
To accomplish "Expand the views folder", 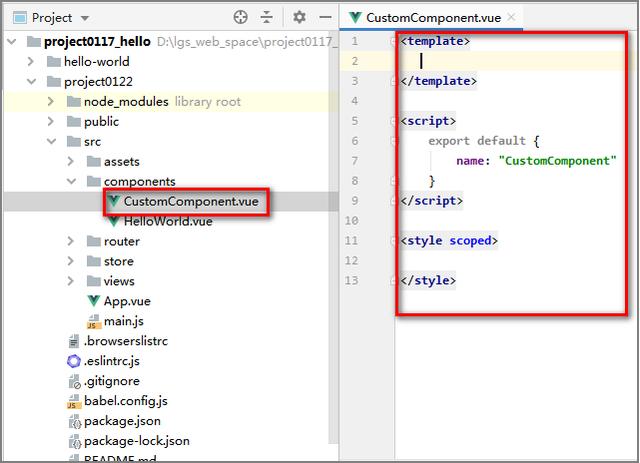I will (x=71, y=281).
